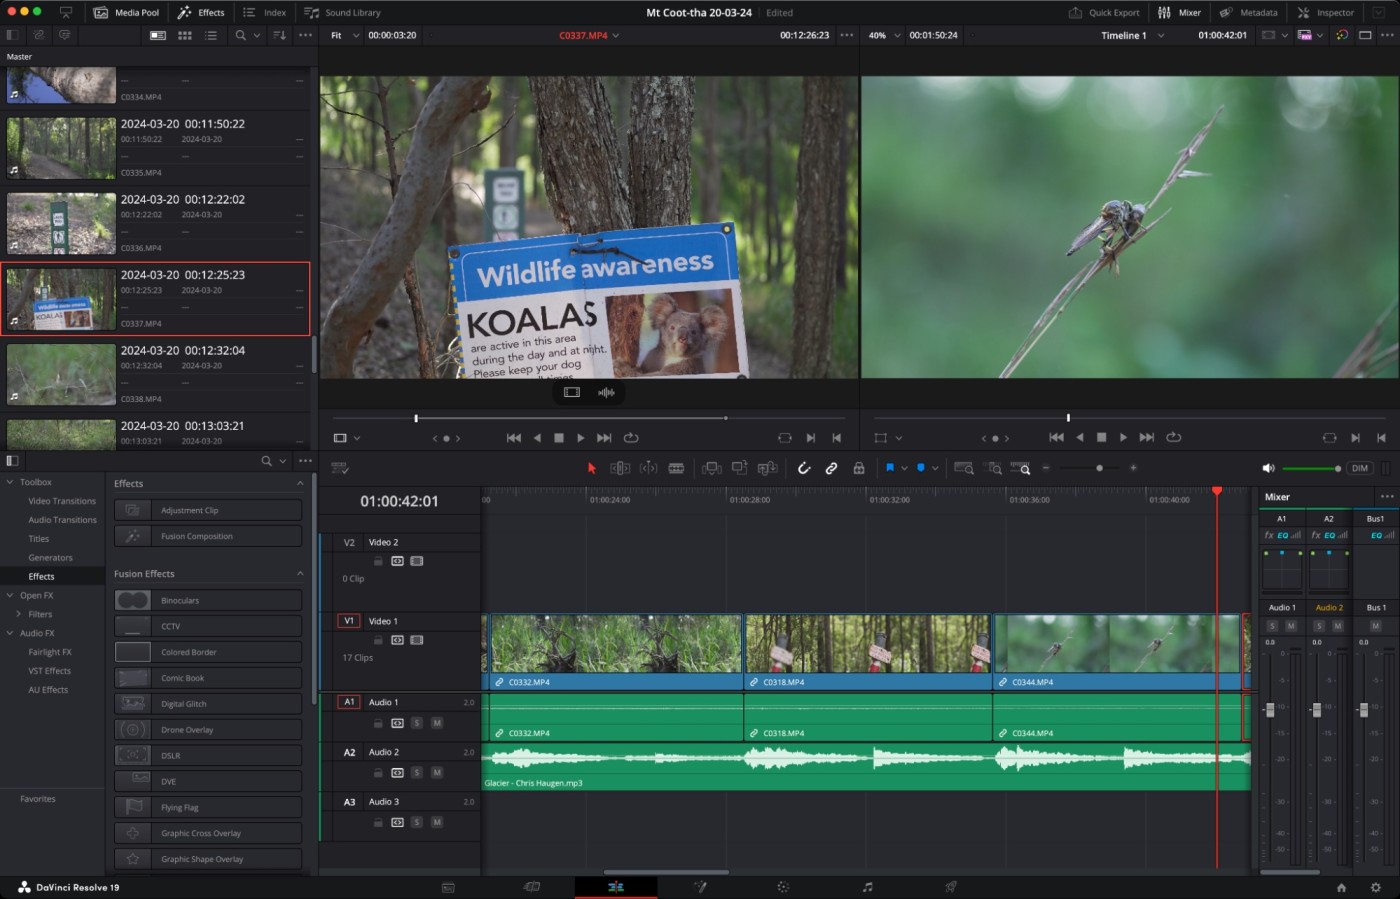Adjust the monitor volume slider
The image size is (1400, 899).
pyautogui.click(x=1310, y=468)
